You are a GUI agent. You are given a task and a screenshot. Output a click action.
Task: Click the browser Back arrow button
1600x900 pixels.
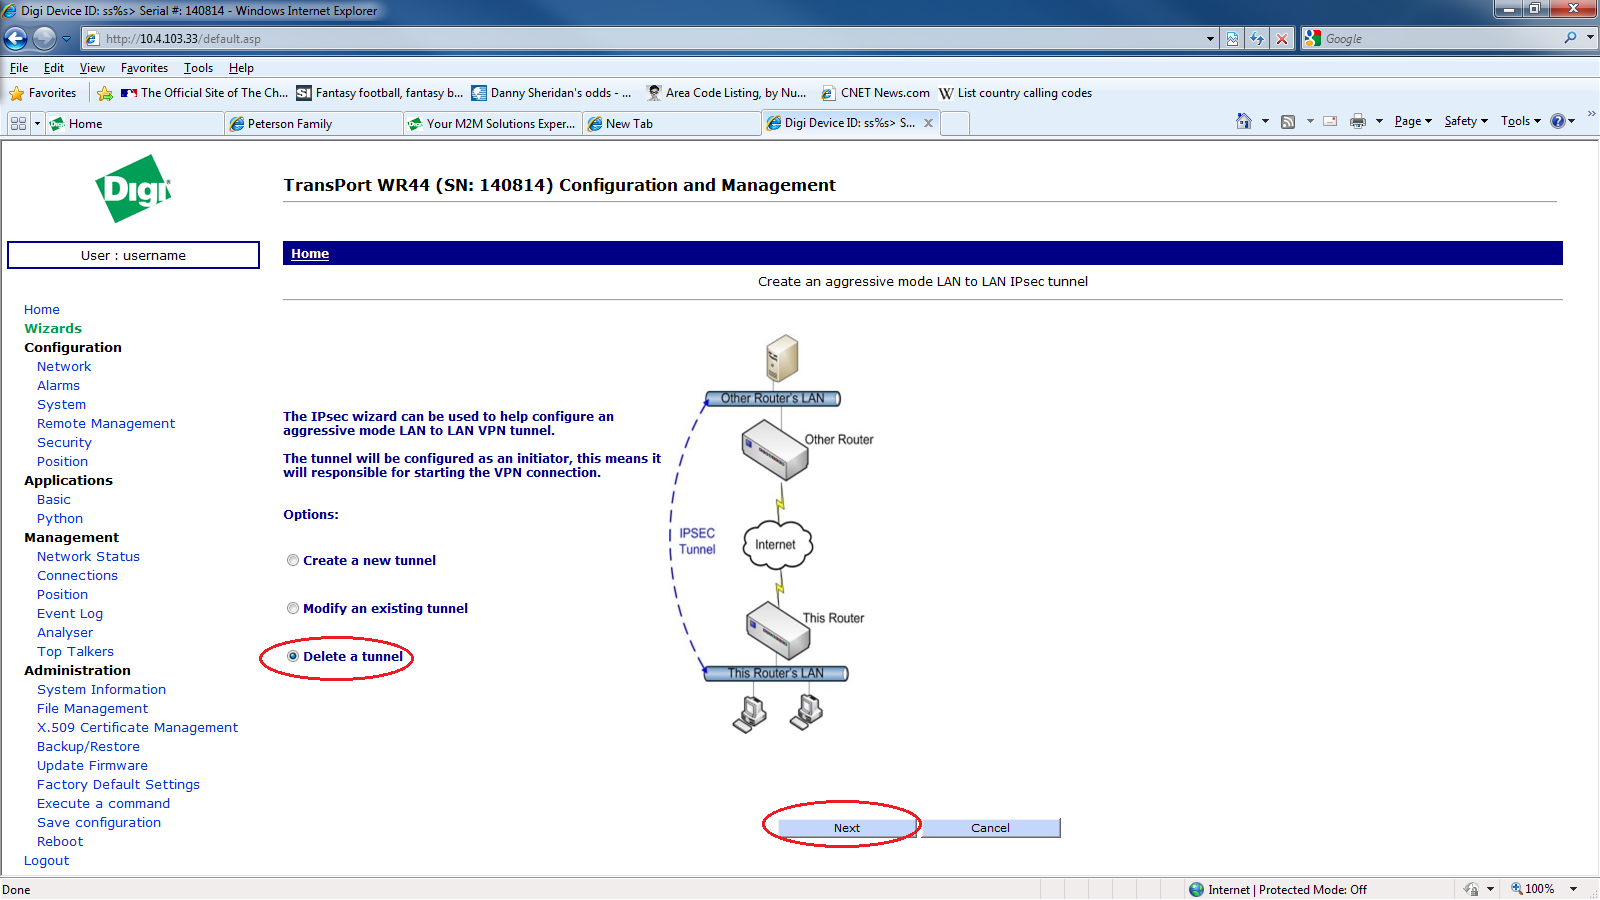(x=16, y=39)
